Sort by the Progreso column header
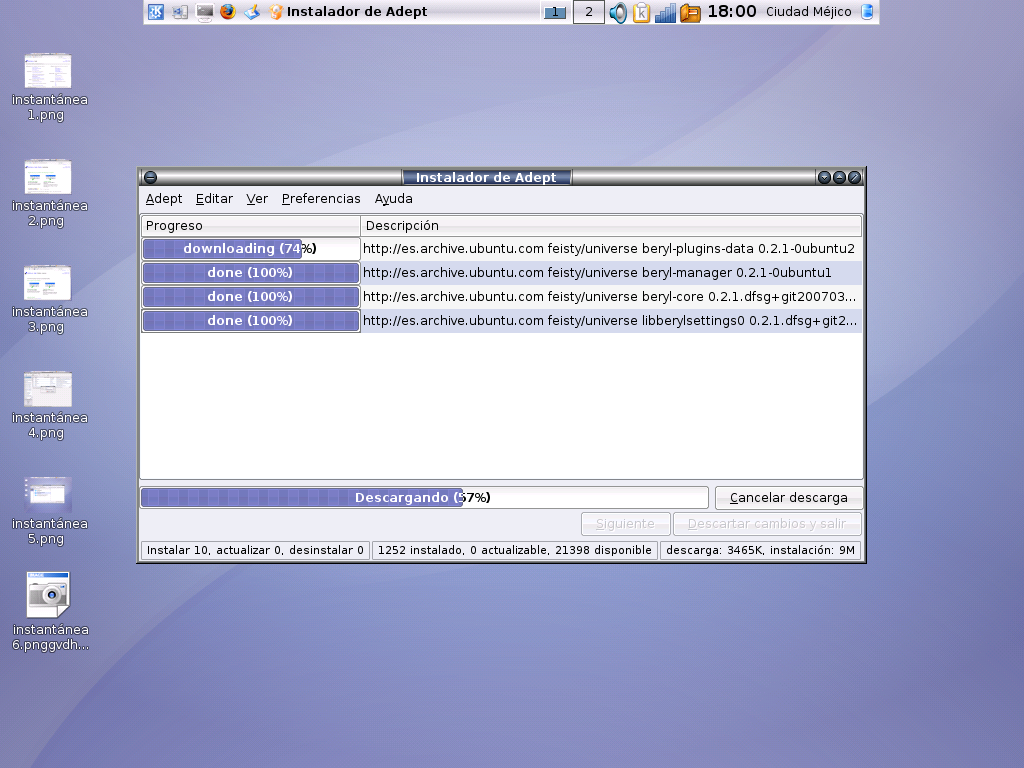Viewport: 1024px width, 768px height. (x=250, y=226)
